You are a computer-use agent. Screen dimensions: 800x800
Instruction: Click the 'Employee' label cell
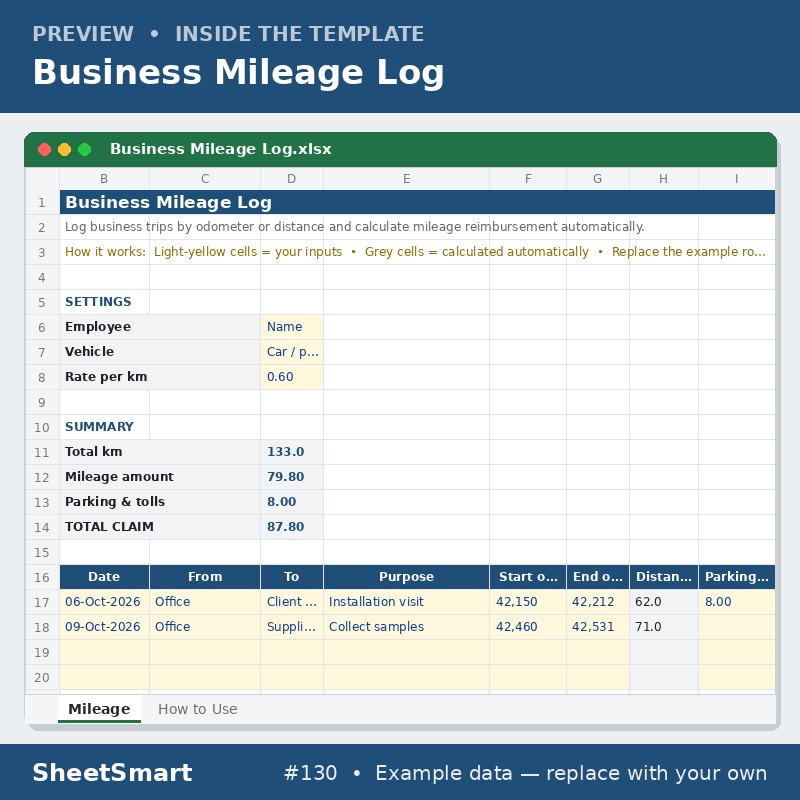point(160,327)
